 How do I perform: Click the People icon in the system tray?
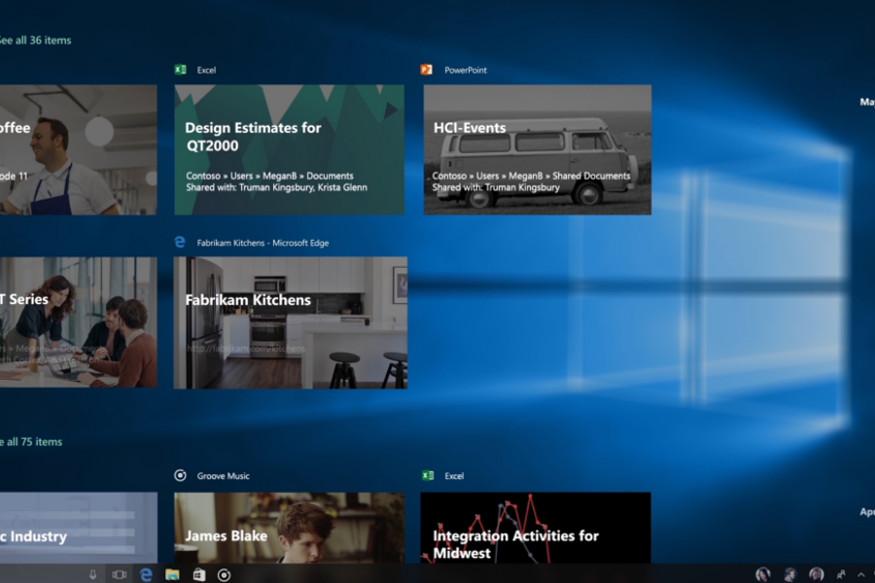click(840, 575)
